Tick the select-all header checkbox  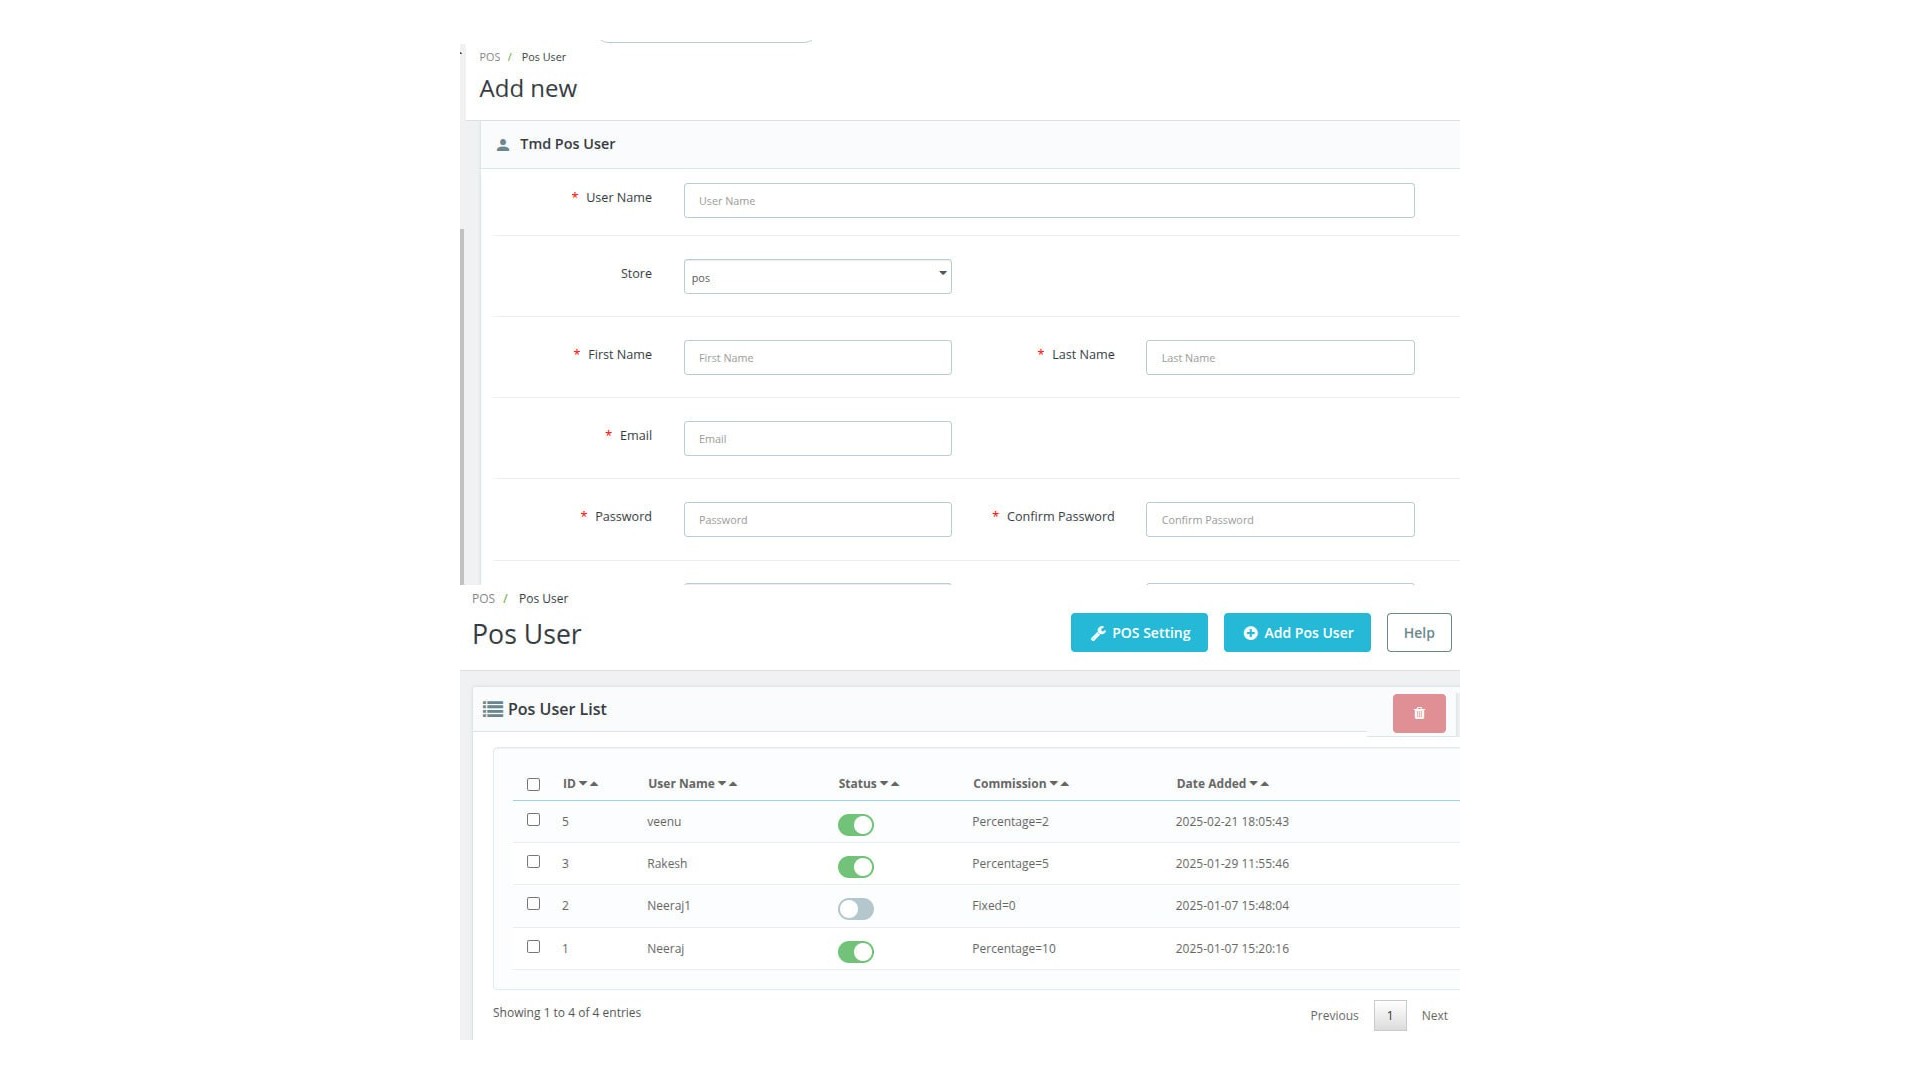click(533, 785)
